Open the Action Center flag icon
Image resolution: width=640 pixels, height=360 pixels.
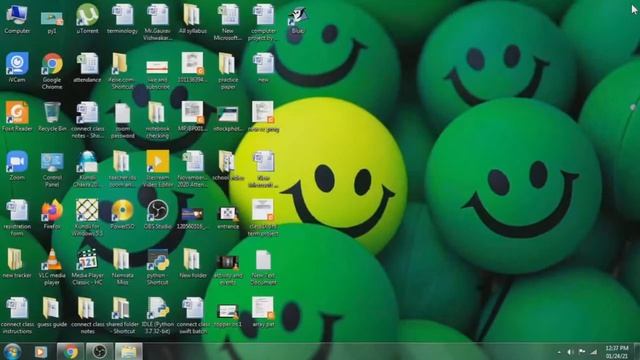(582, 352)
